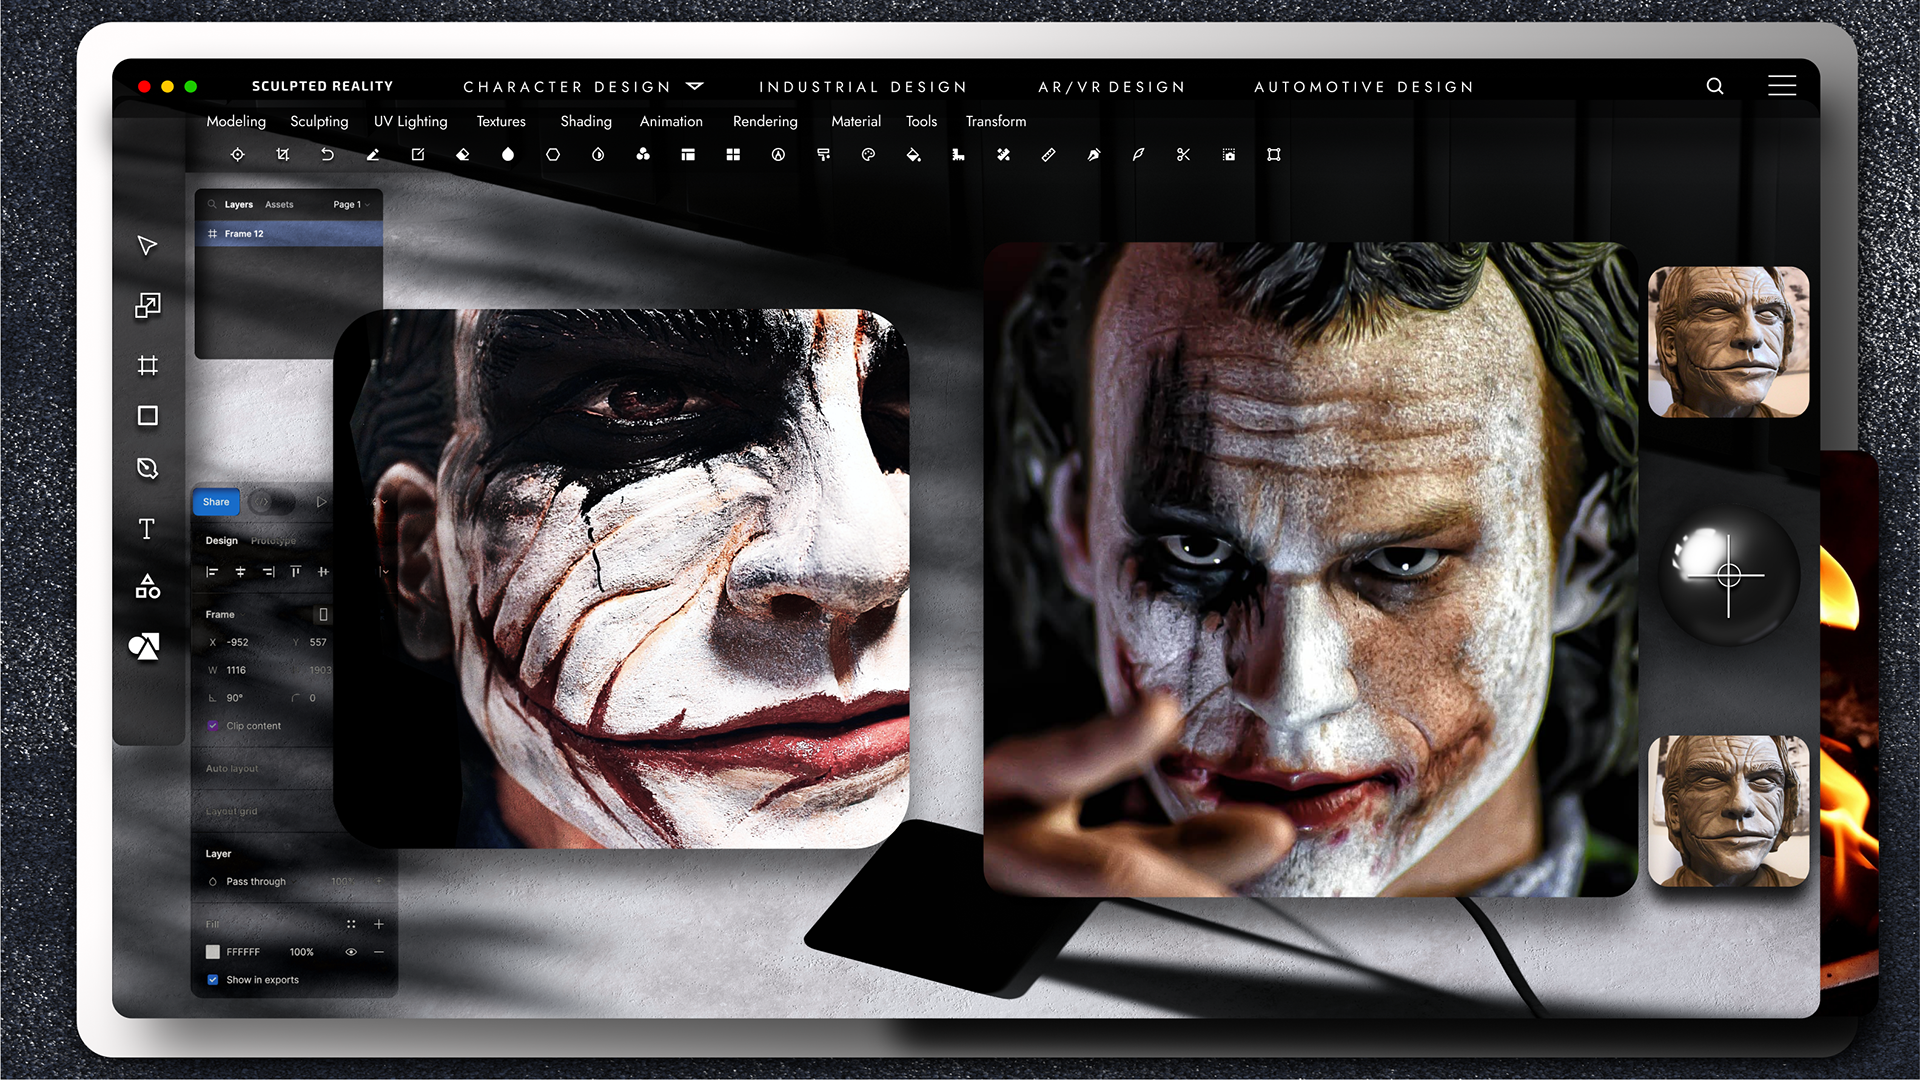Open the Pass through blend mode dropdown

click(x=256, y=882)
